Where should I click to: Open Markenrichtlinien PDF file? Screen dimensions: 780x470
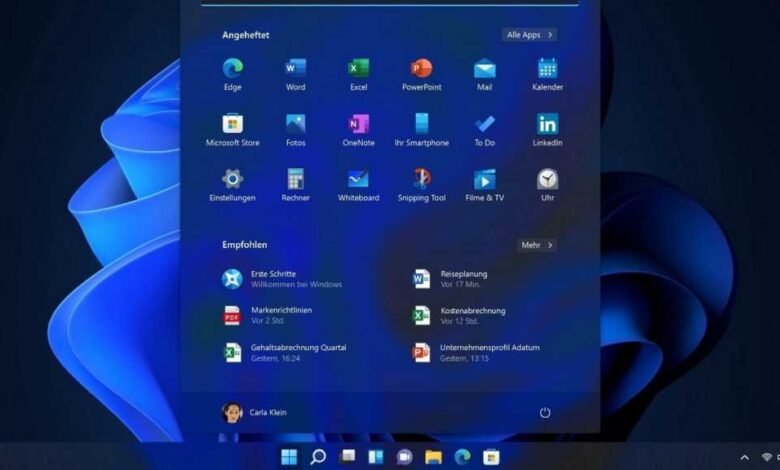click(x=267, y=315)
